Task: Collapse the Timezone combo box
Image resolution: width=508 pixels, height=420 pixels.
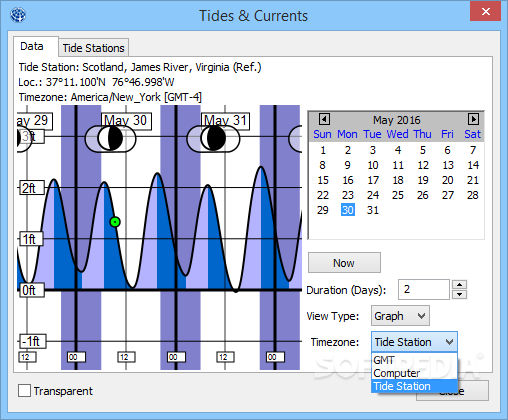Action: pyautogui.click(x=414, y=342)
